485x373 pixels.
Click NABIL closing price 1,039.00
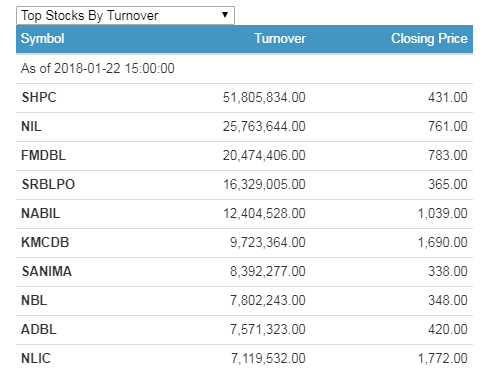point(443,213)
